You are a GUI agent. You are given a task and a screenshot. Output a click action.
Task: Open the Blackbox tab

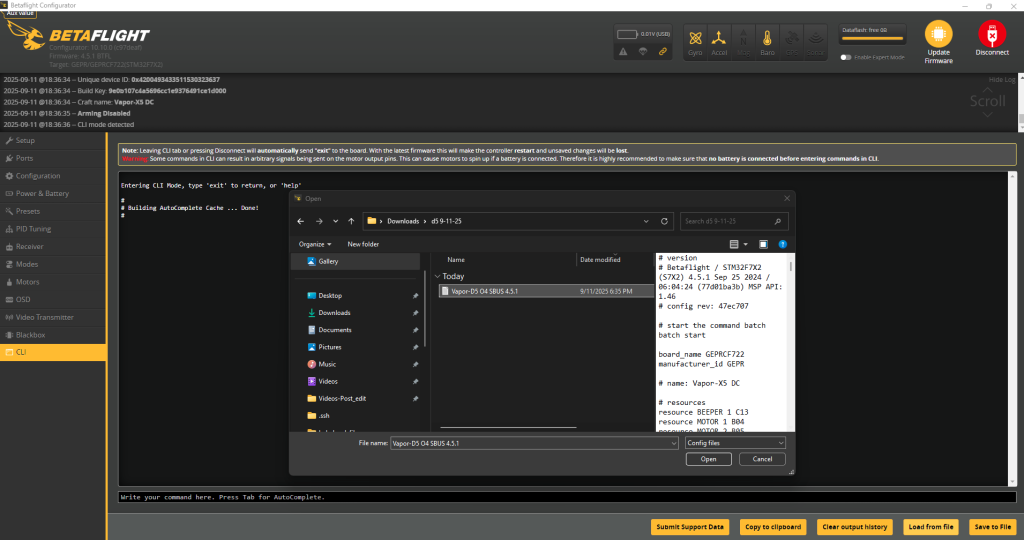click(53, 334)
